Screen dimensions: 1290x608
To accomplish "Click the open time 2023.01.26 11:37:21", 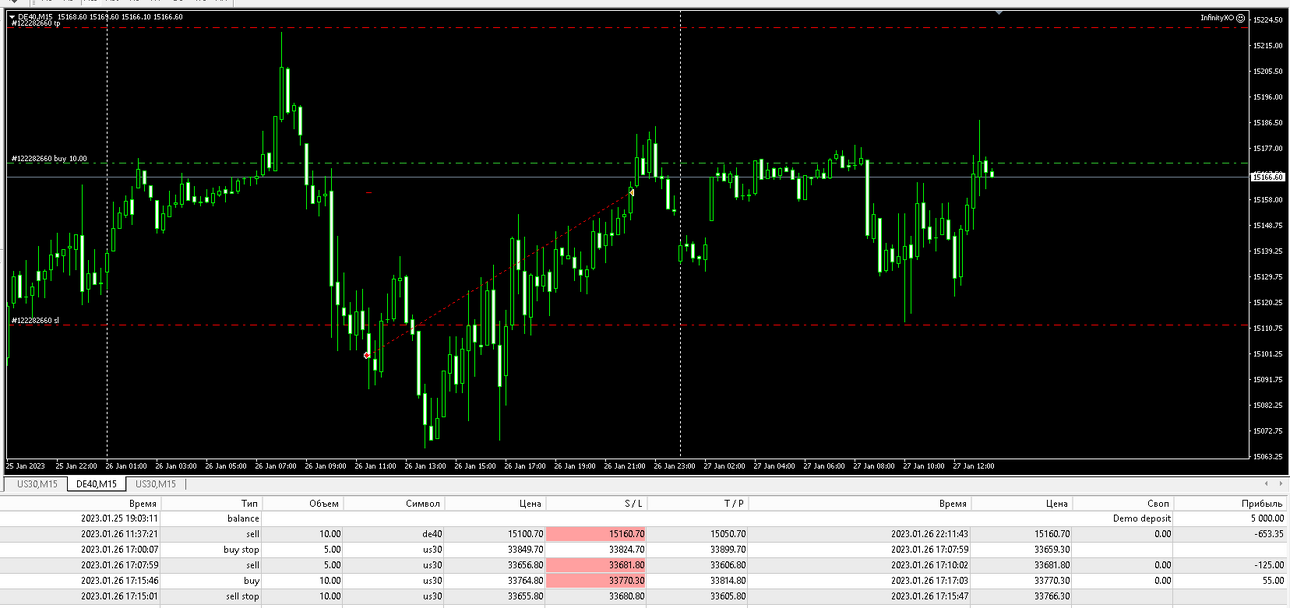I will (x=119, y=534).
